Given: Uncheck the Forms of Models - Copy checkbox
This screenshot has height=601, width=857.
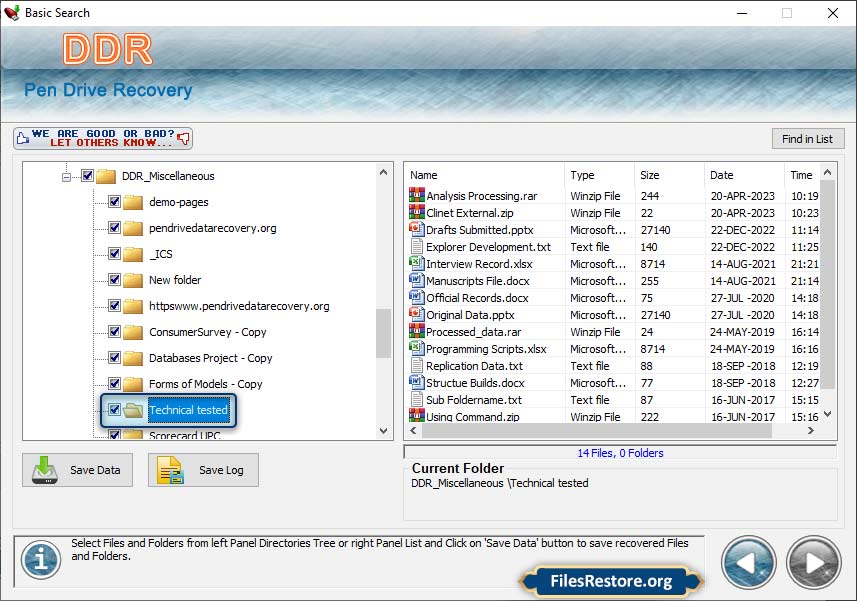Looking at the screenshot, I should [x=114, y=384].
